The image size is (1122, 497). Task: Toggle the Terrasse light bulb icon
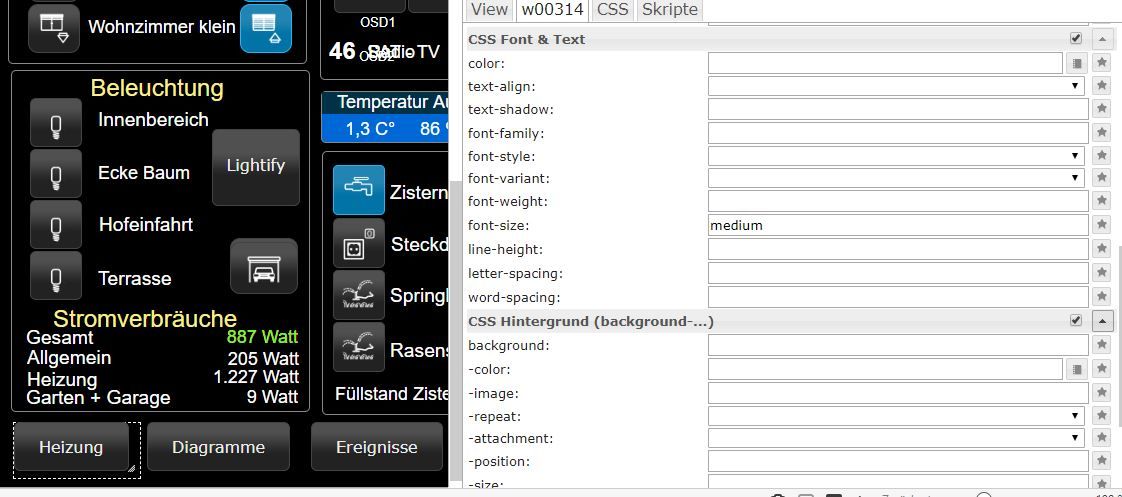pos(56,275)
